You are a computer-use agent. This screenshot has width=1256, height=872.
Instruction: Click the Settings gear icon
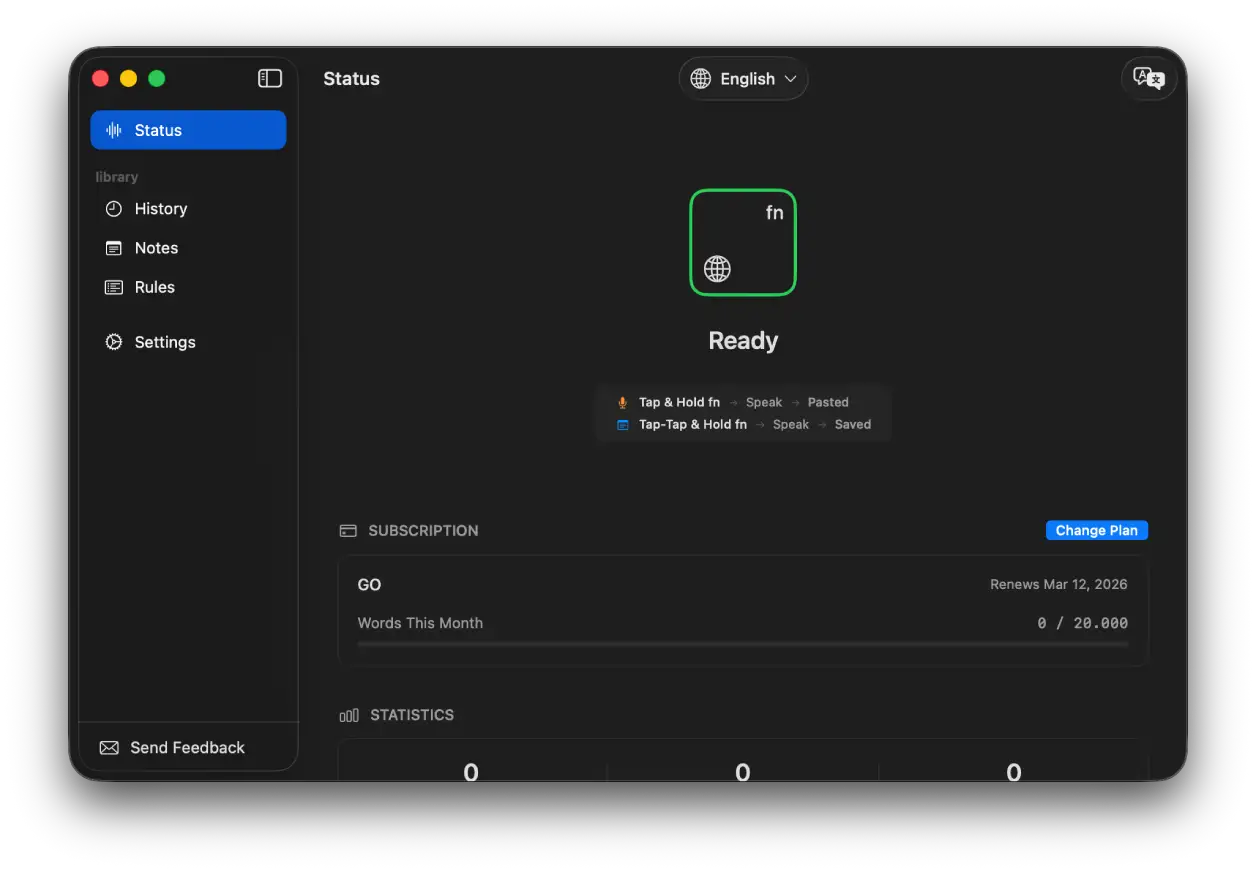[114, 342]
